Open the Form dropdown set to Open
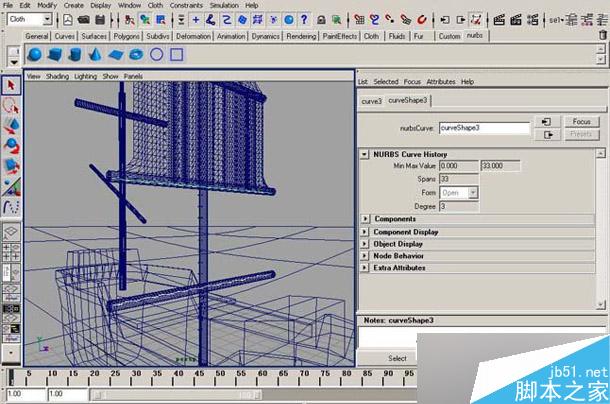The width and height of the screenshot is (610, 404). [459, 192]
